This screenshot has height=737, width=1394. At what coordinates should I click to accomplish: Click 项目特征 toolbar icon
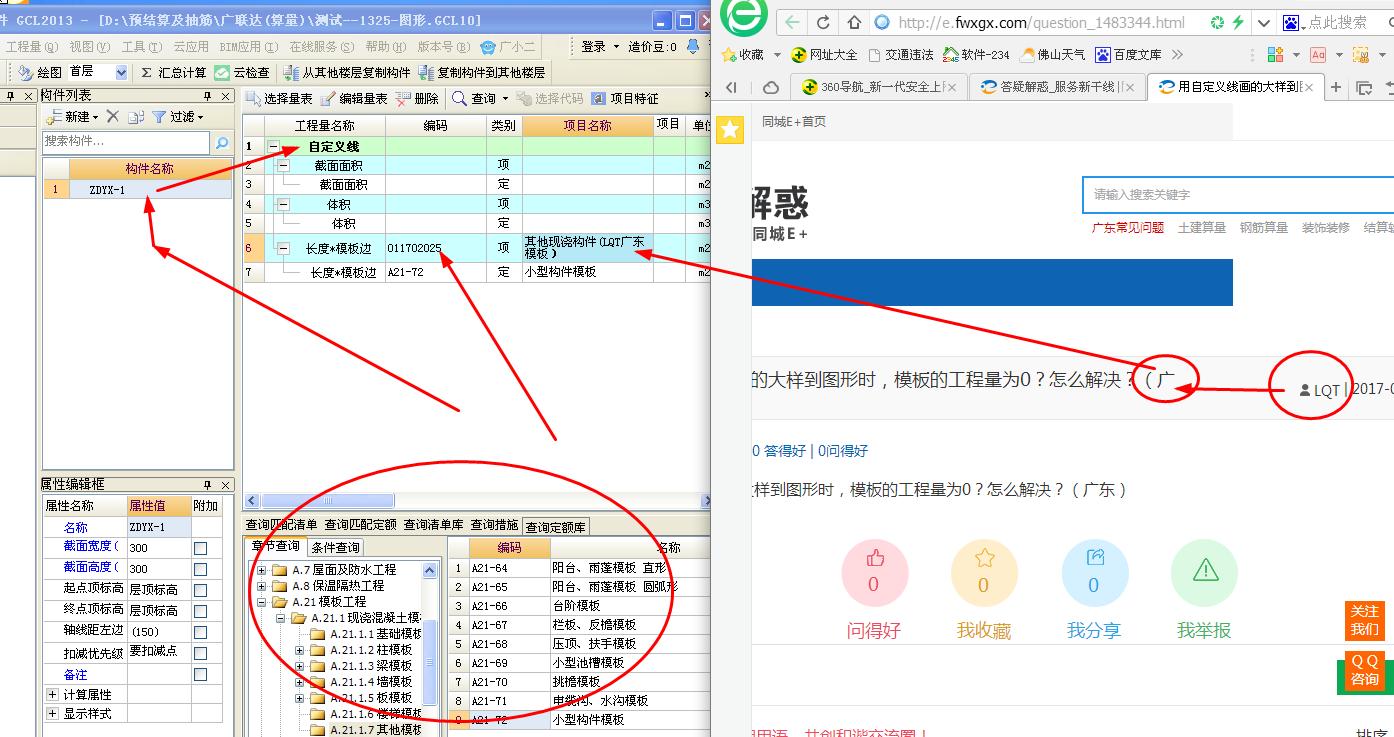coord(599,98)
